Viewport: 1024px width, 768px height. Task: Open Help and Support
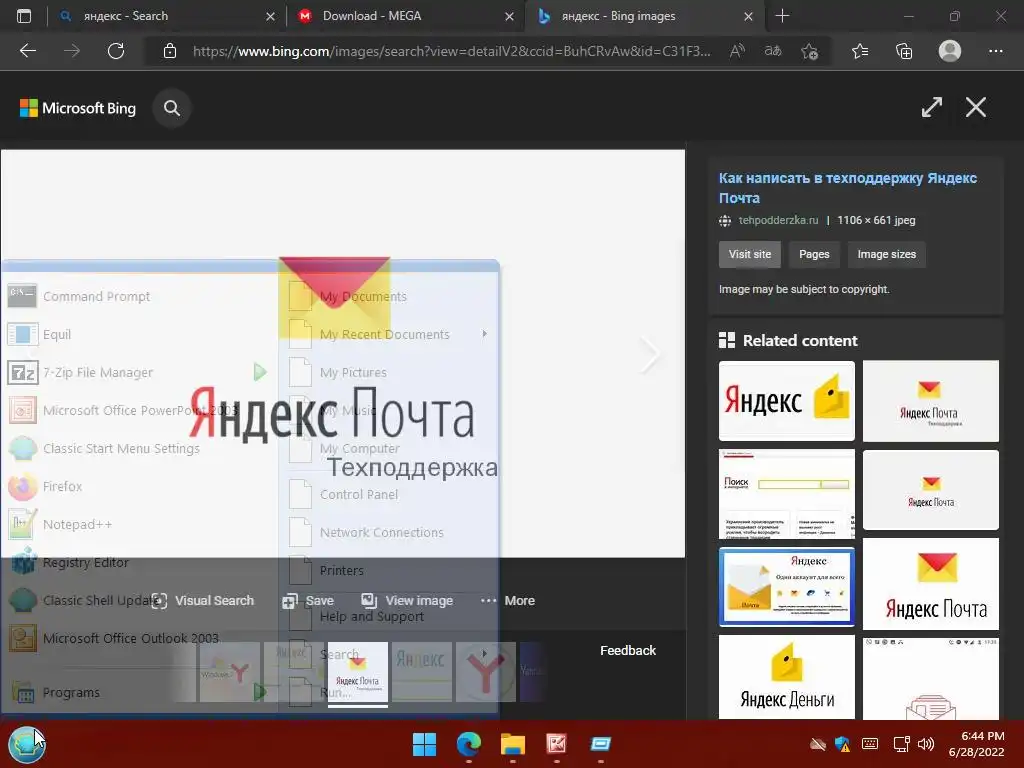point(372,616)
